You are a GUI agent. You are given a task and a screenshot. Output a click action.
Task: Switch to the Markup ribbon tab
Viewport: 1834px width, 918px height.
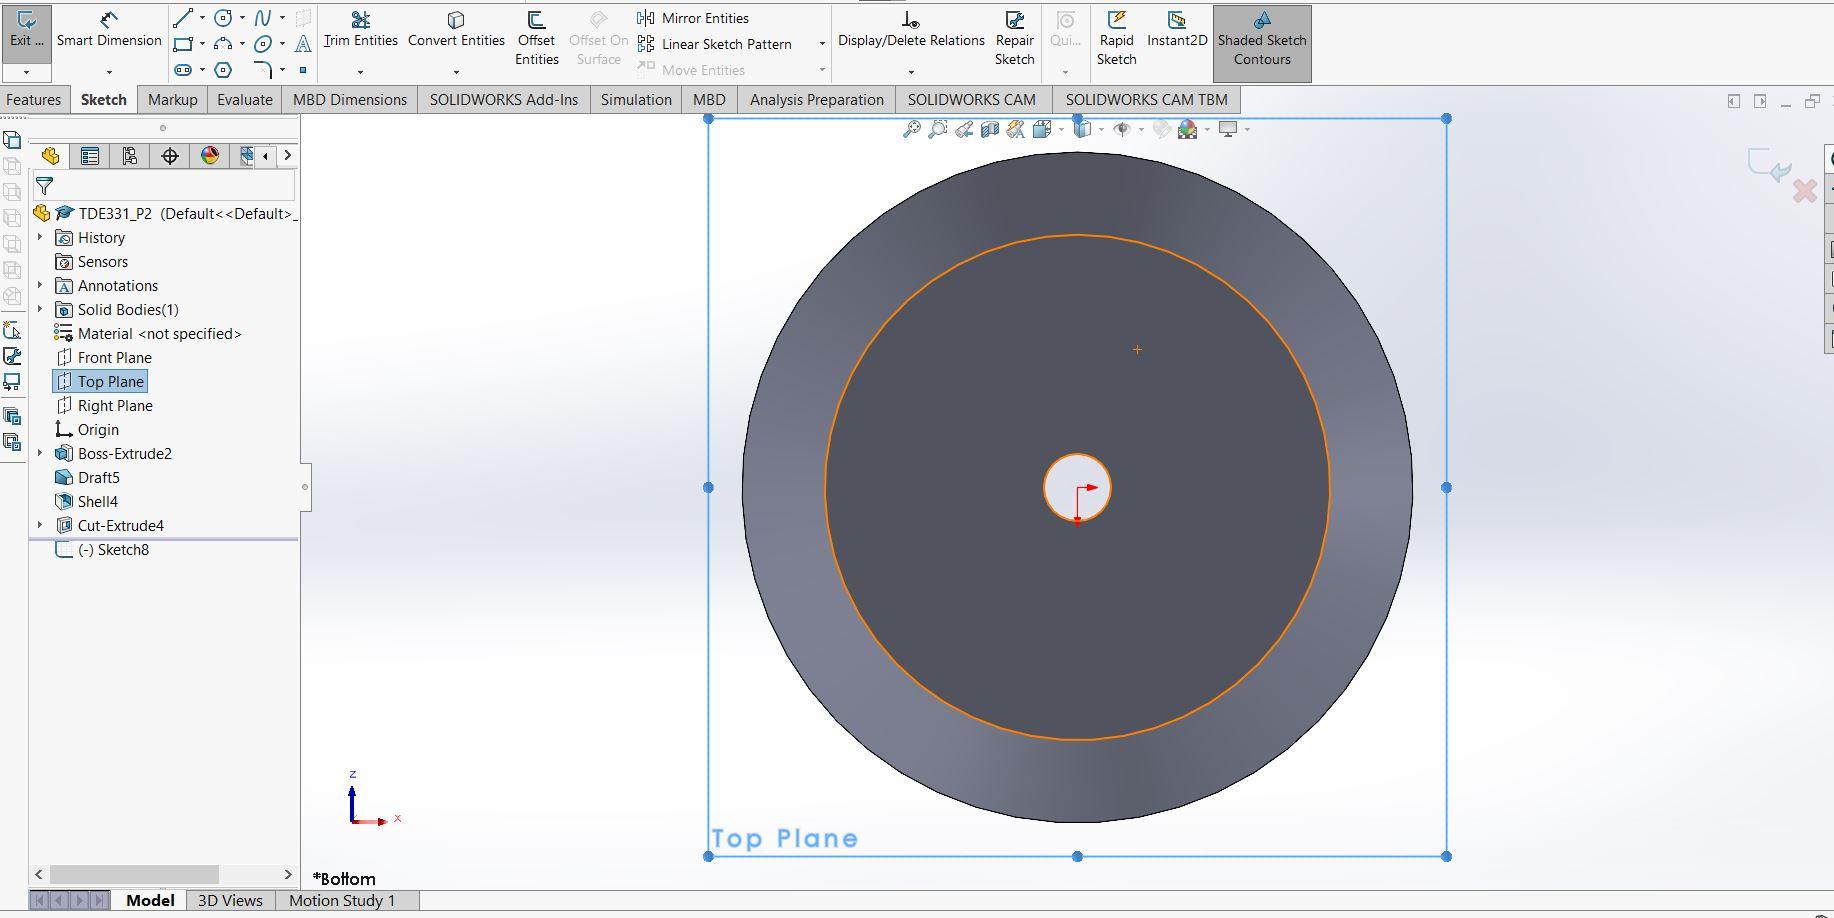173,99
